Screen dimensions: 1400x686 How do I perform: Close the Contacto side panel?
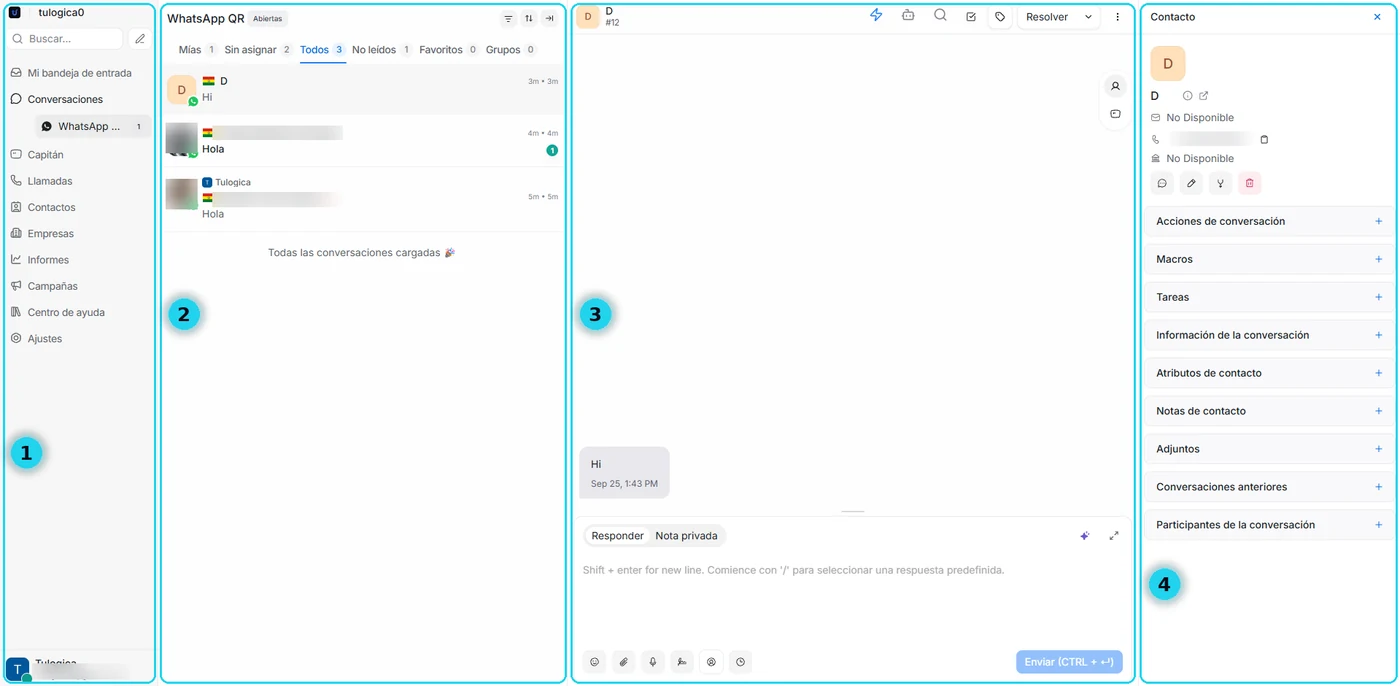1377,17
